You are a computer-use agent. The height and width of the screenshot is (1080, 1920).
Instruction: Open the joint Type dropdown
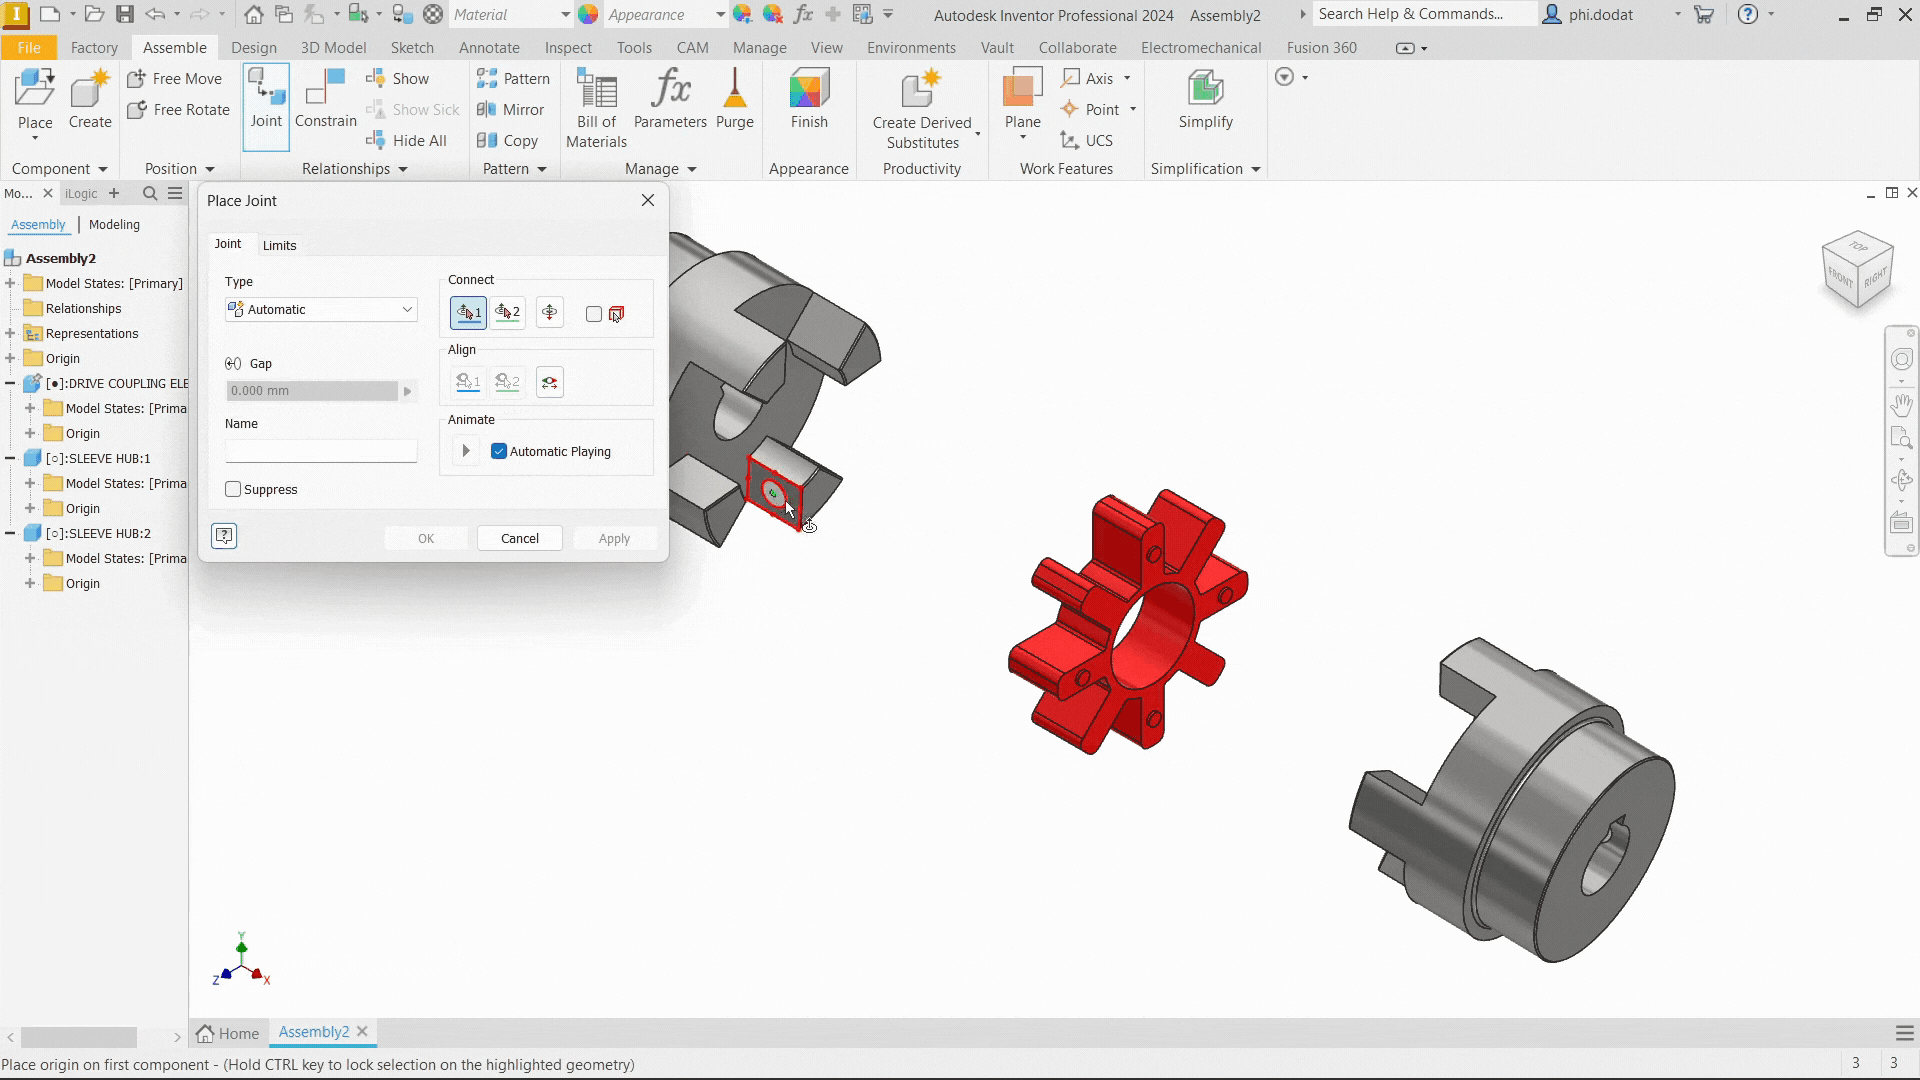321,309
